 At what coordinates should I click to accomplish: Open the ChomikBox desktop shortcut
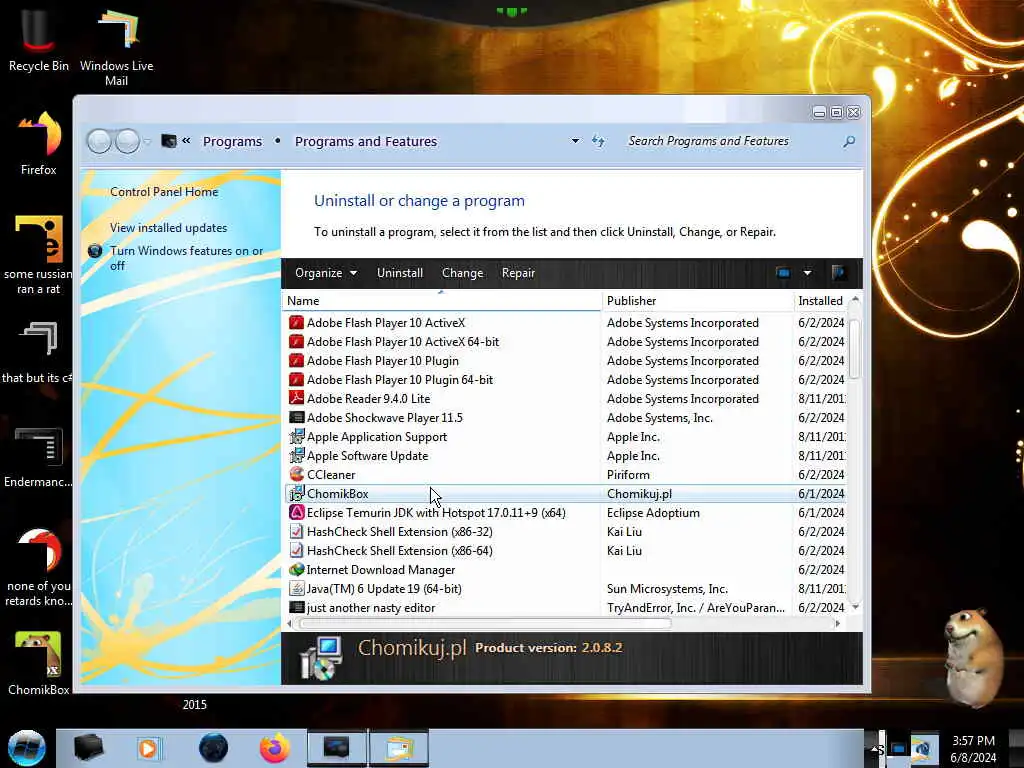click(39, 663)
